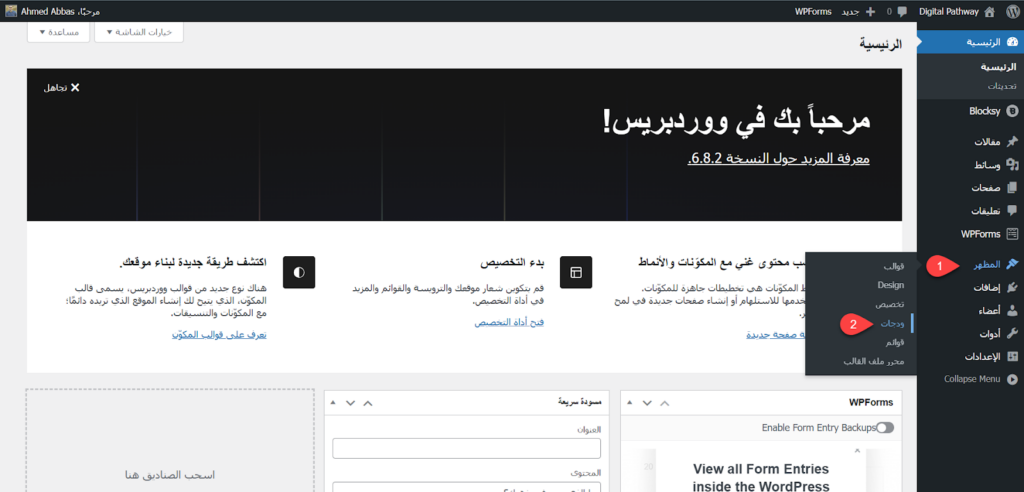Open the Blocksy sidebar icon
This screenshot has height=492, width=1024.
[x=1012, y=111]
